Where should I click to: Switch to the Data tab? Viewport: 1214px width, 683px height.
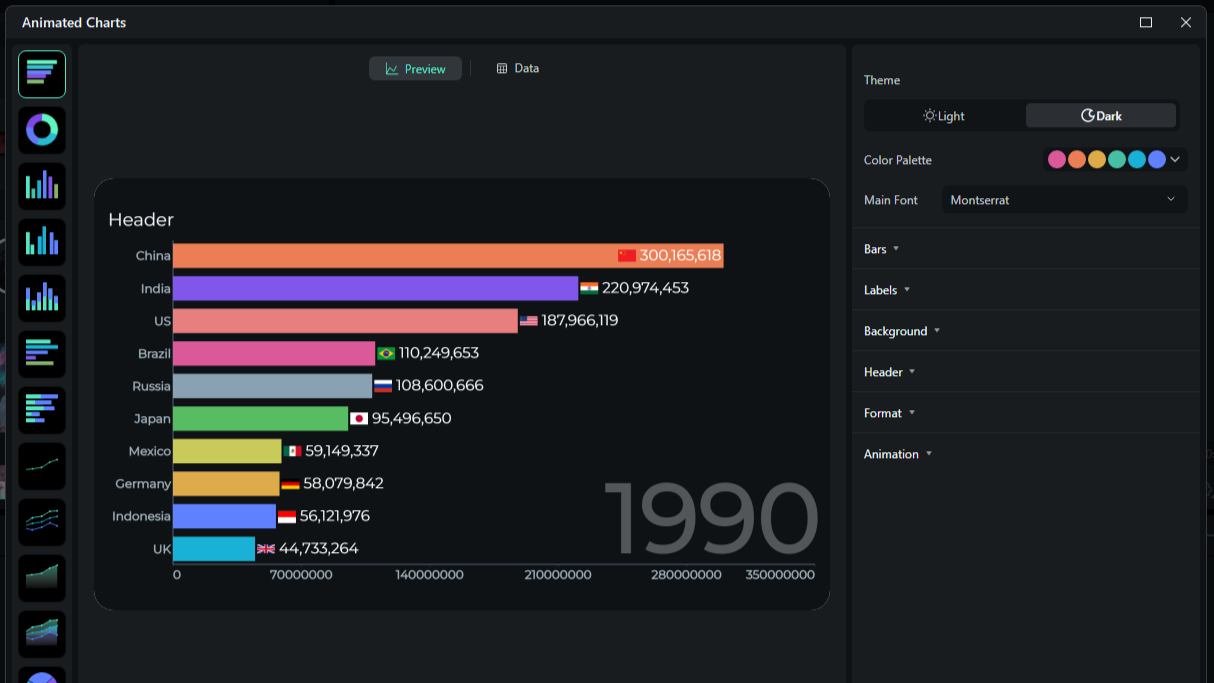518,68
